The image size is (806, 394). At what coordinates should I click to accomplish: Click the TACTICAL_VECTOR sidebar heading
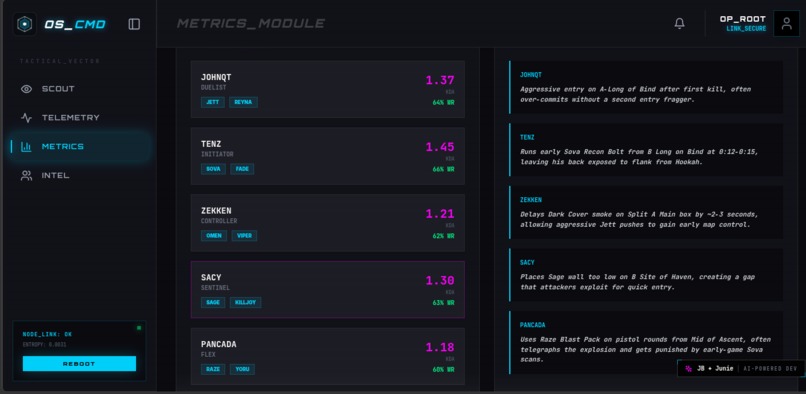[x=60, y=61]
